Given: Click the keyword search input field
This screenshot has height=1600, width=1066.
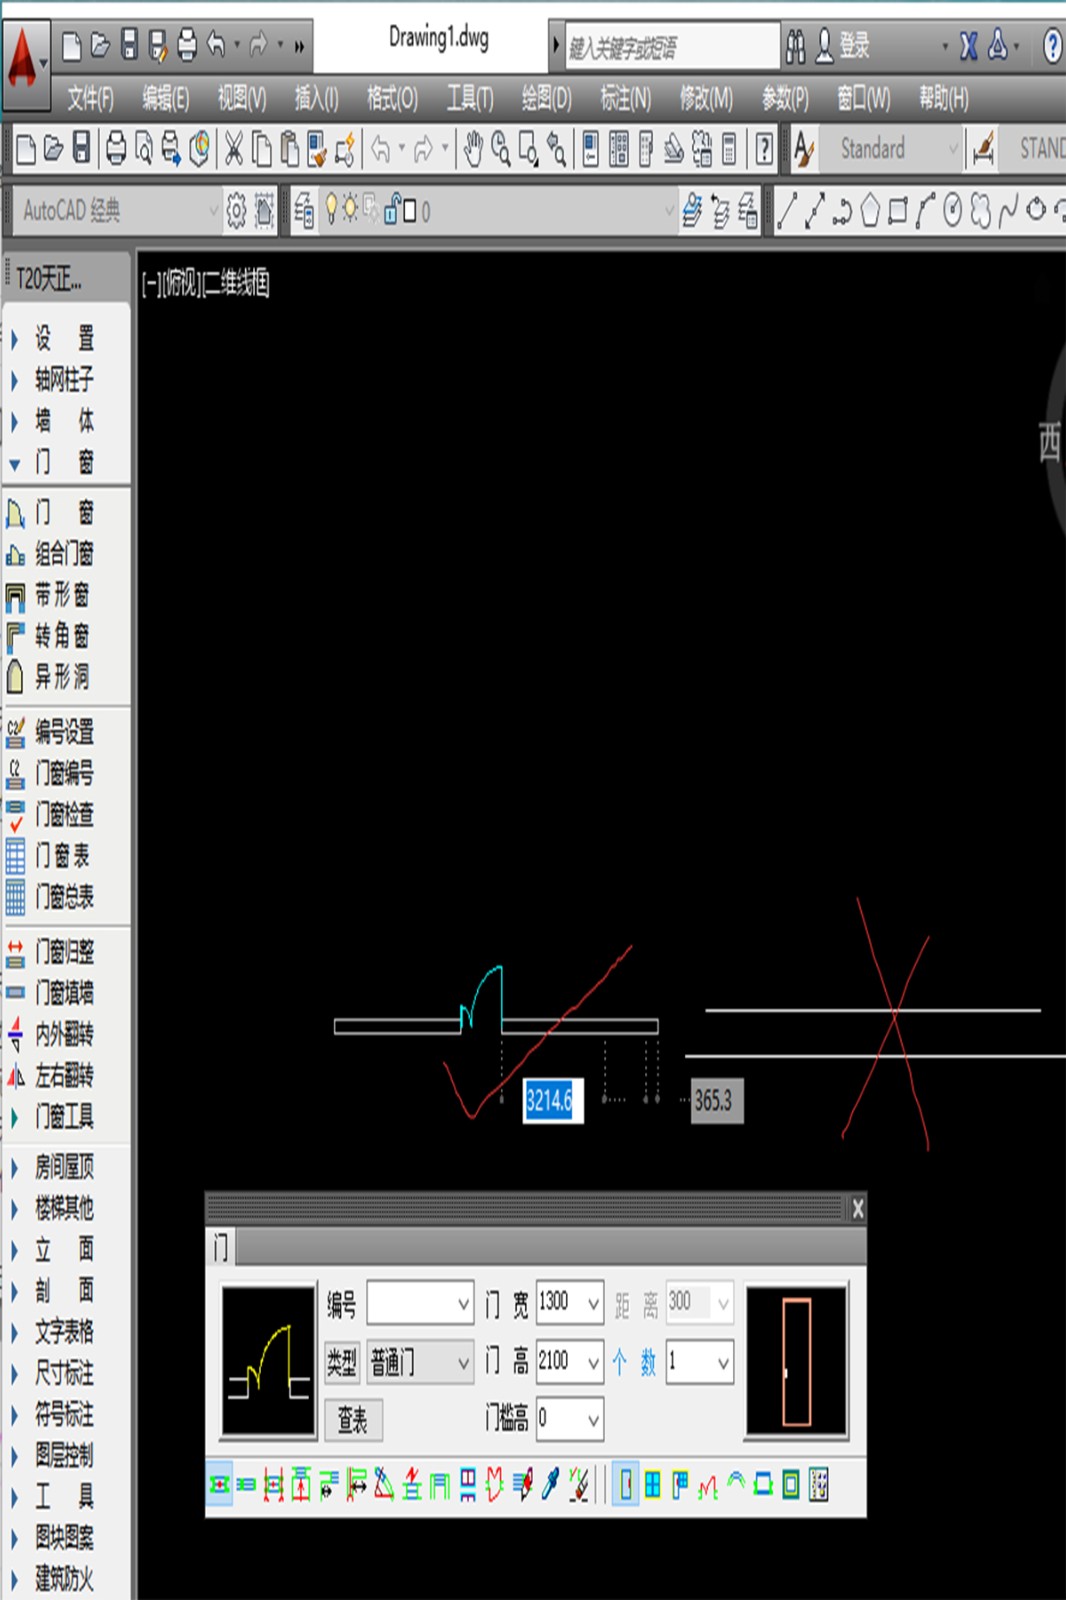Looking at the screenshot, I should pyautogui.click(x=672, y=46).
